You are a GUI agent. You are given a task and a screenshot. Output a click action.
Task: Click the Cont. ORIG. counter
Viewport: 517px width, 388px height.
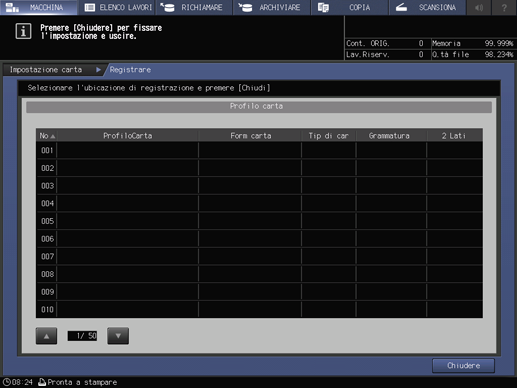(x=385, y=43)
